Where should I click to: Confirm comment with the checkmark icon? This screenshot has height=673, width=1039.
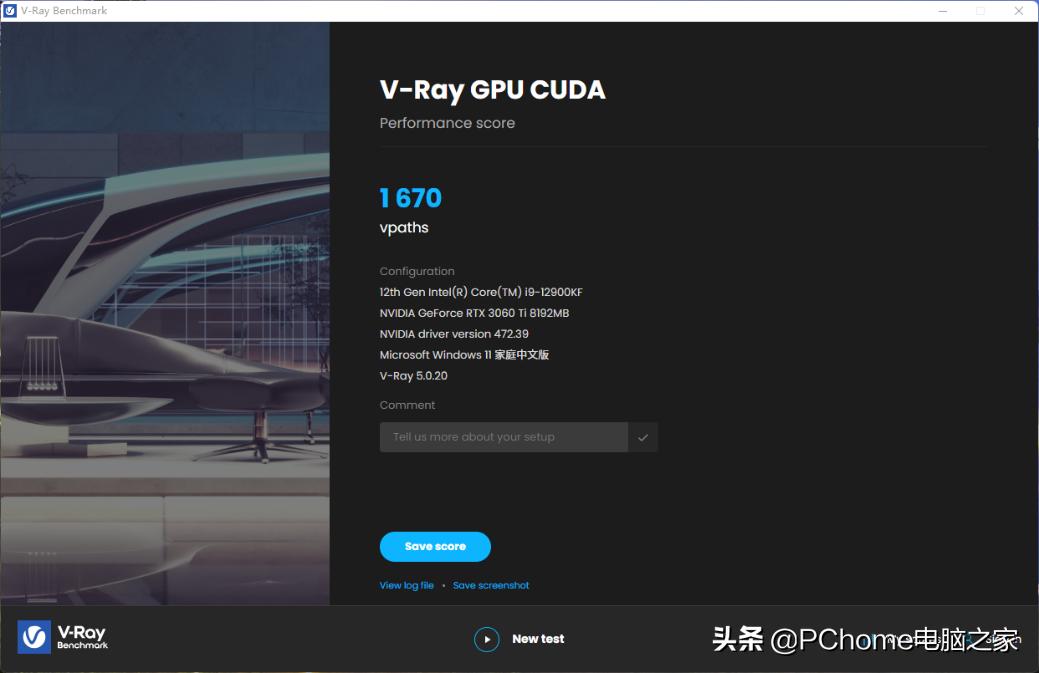(x=643, y=437)
